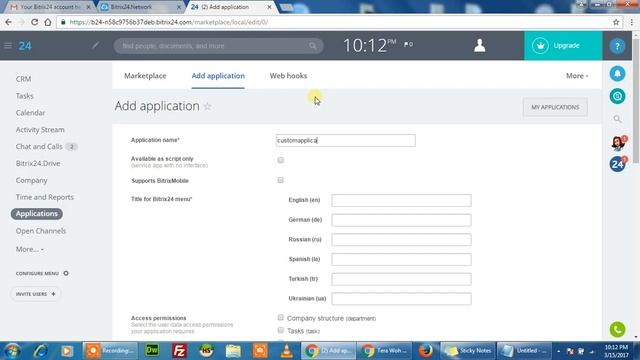Click the Ukrainian (ua) menu title field

click(x=401, y=299)
